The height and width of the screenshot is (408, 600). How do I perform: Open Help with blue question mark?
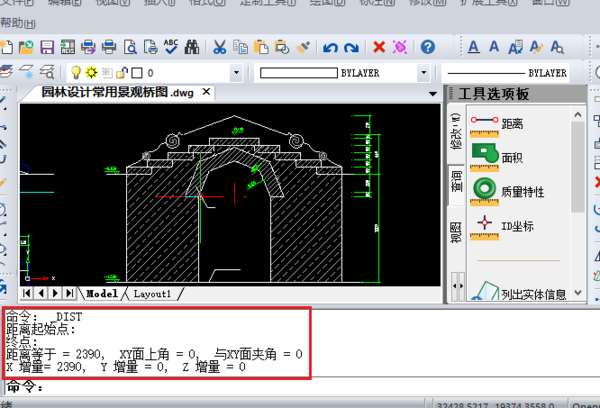(x=428, y=47)
